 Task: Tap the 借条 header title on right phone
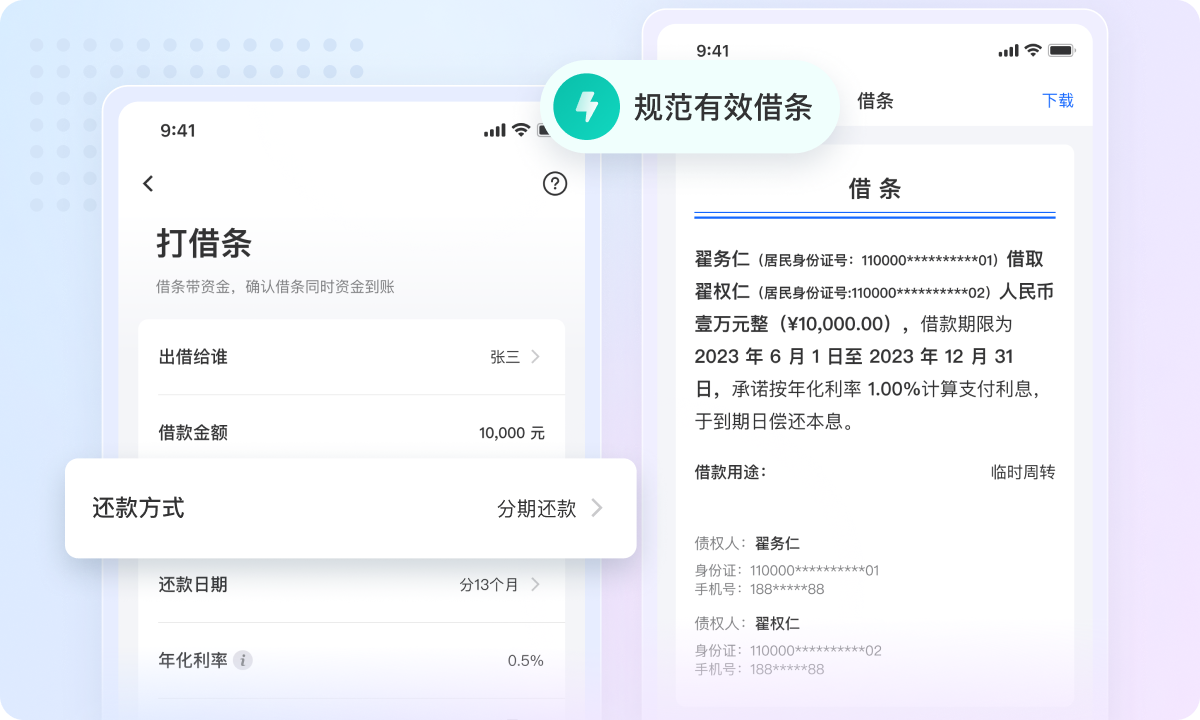coord(875,100)
